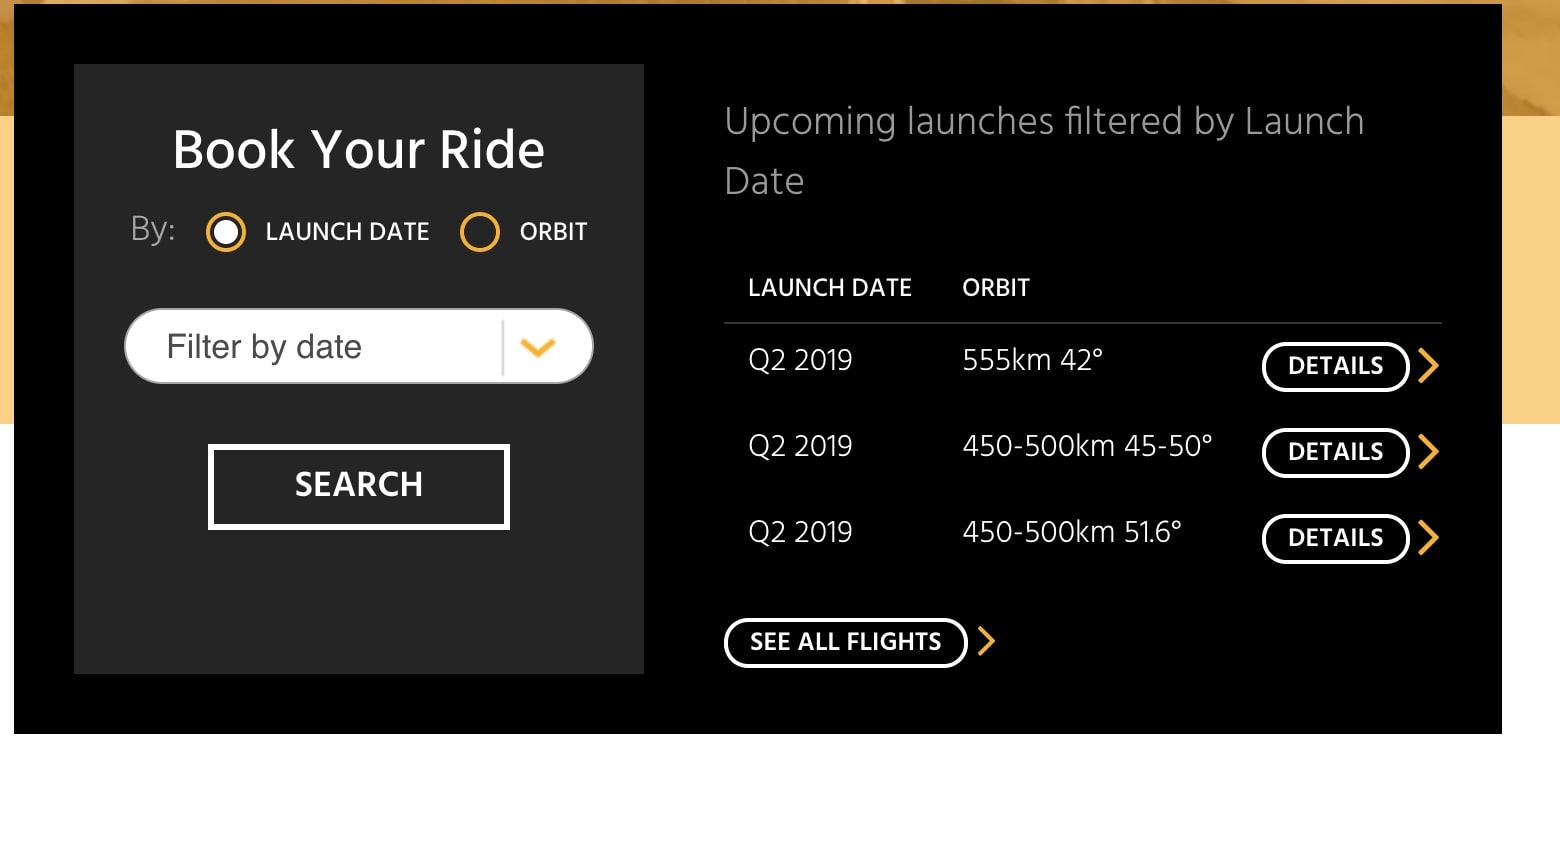Click Q2 2019 in the 555km 42° row

800,360
